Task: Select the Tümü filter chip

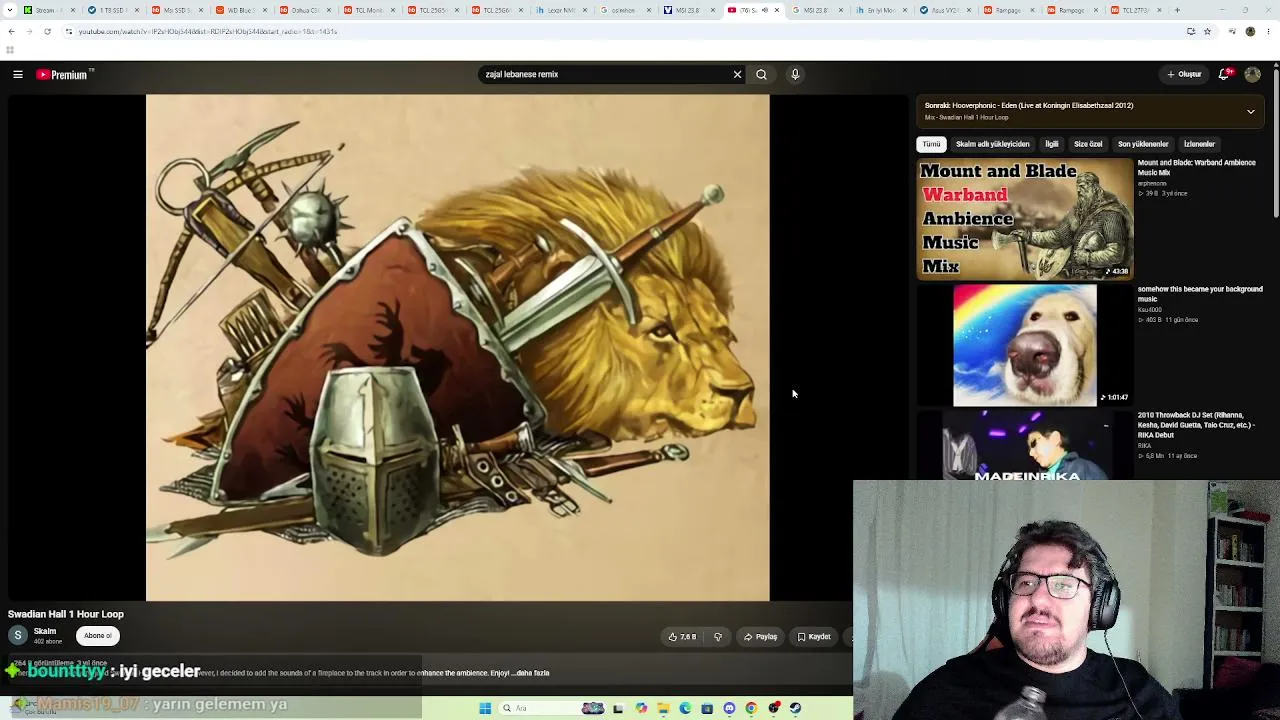Action: coord(931,144)
